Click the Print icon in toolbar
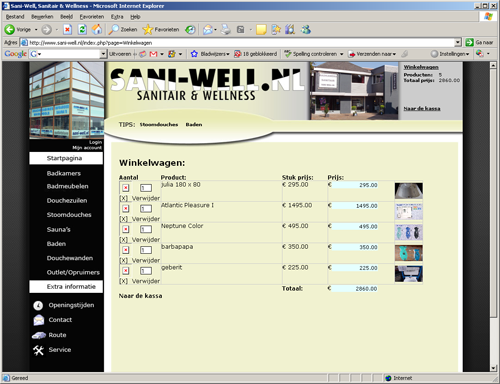The image size is (500, 384). tap(226, 30)
